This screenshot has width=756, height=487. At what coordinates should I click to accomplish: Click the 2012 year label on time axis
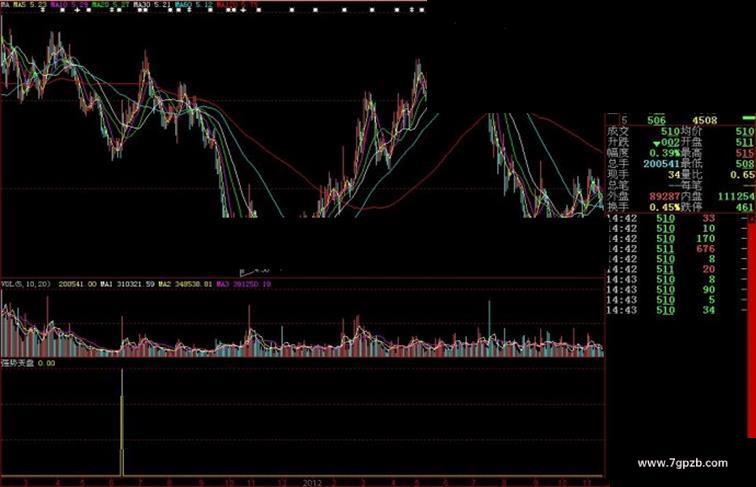pyautogui.click(x=312, y=482)
